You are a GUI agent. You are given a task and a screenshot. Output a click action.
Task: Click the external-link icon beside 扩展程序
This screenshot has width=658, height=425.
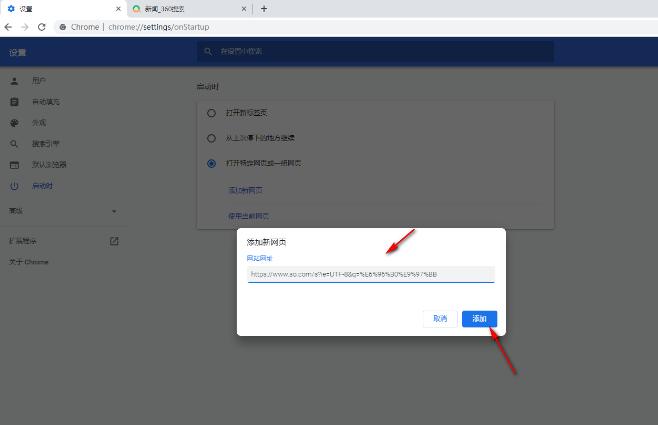114,241
